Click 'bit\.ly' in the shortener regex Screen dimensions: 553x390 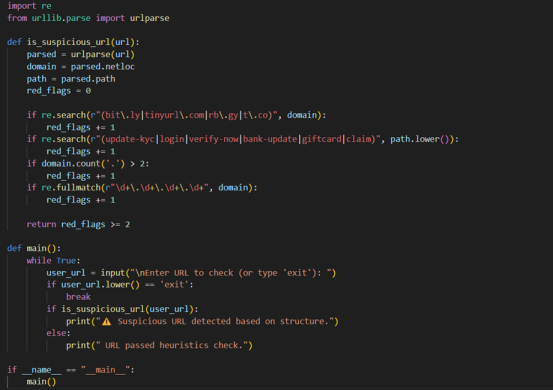coord(123,115)
